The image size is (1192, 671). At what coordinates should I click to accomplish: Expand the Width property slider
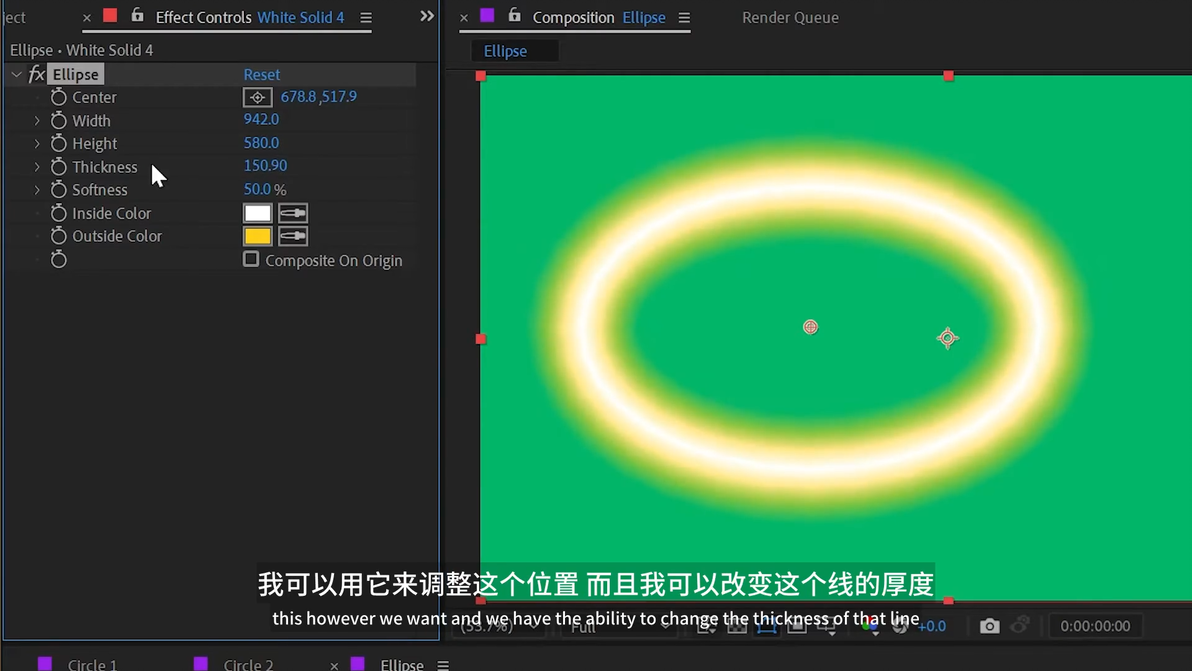tap(36, 120)
